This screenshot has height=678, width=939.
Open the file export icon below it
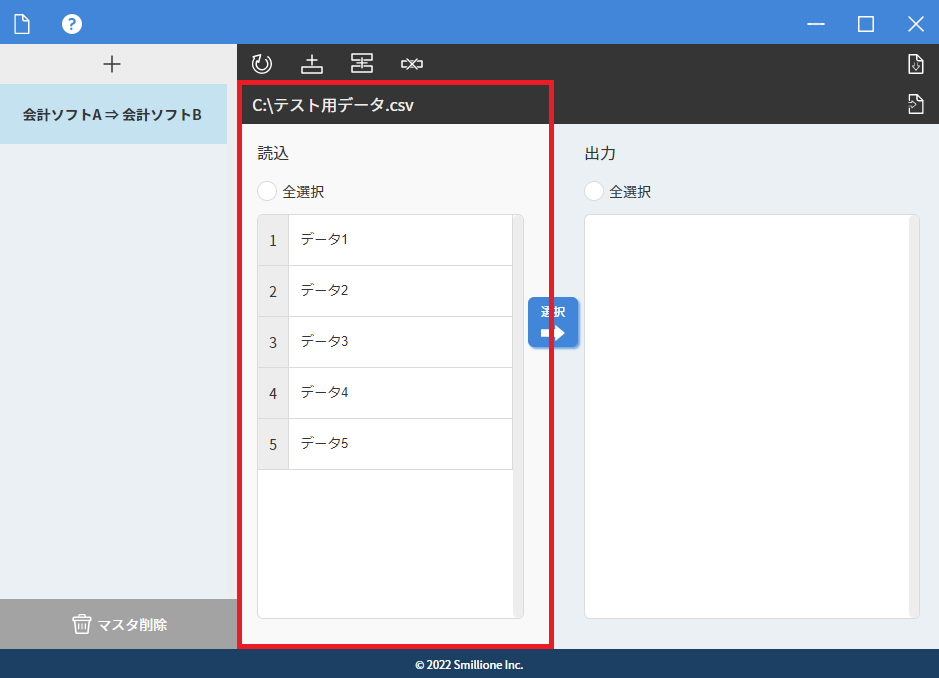pos(915,103)
